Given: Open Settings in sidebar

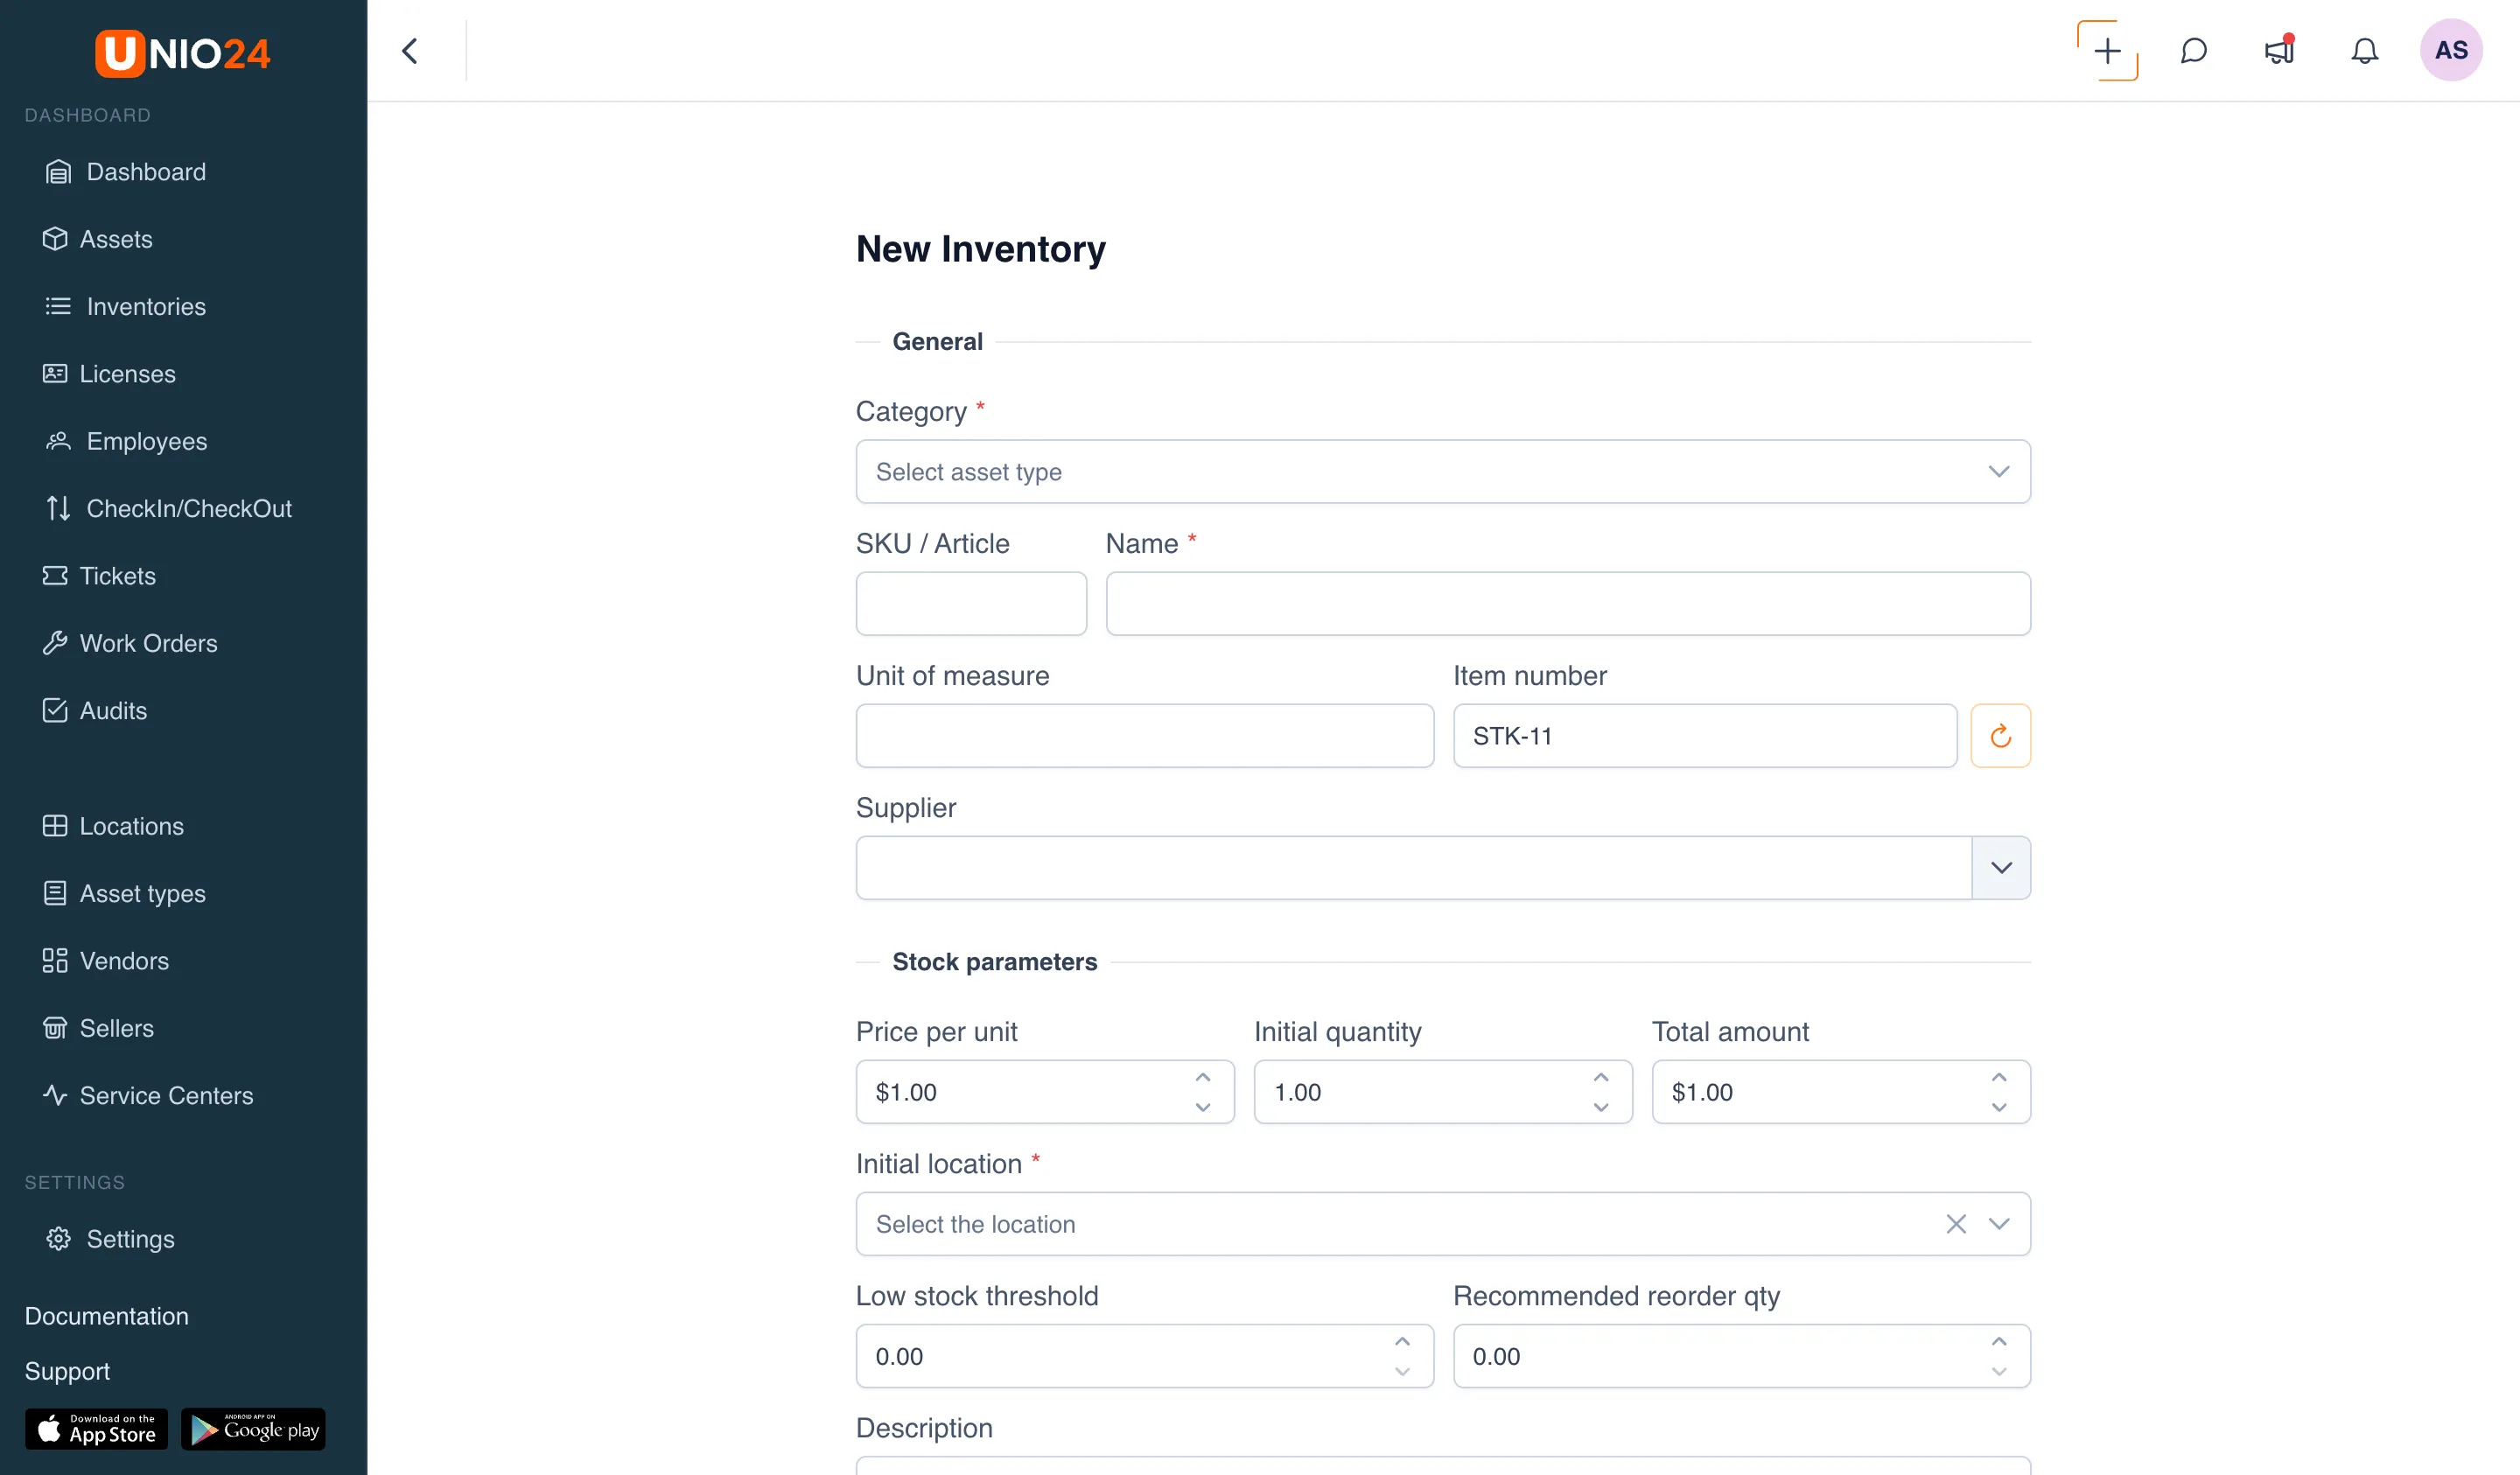Looking at the screenshot, I should pyautogui.click(x=110, y=1239).
